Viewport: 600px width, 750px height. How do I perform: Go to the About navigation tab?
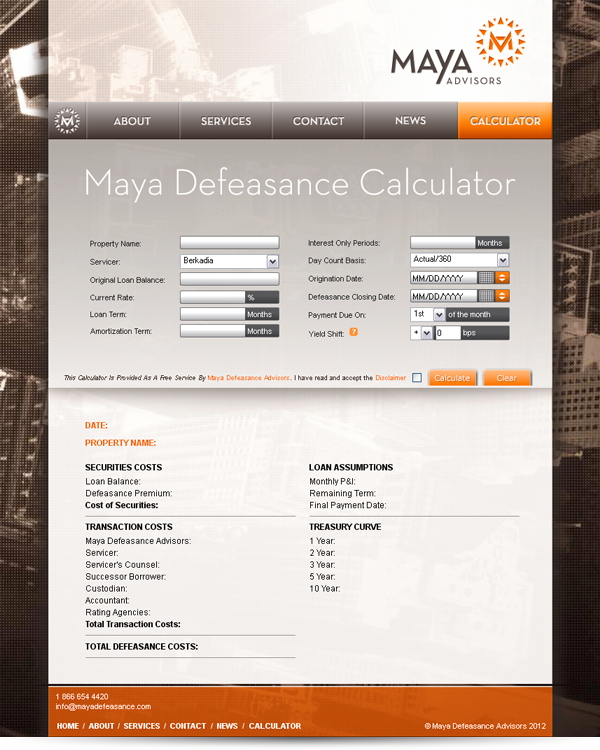132,121
